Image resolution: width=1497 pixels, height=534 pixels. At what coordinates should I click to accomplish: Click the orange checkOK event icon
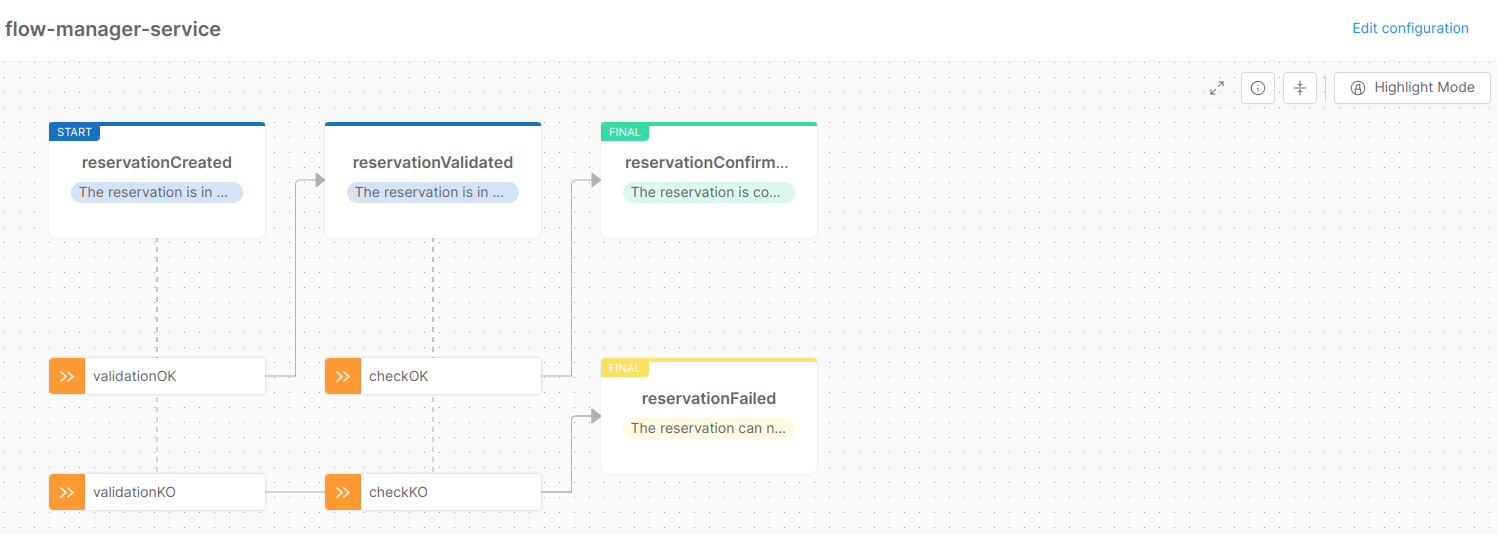[343, 377]
